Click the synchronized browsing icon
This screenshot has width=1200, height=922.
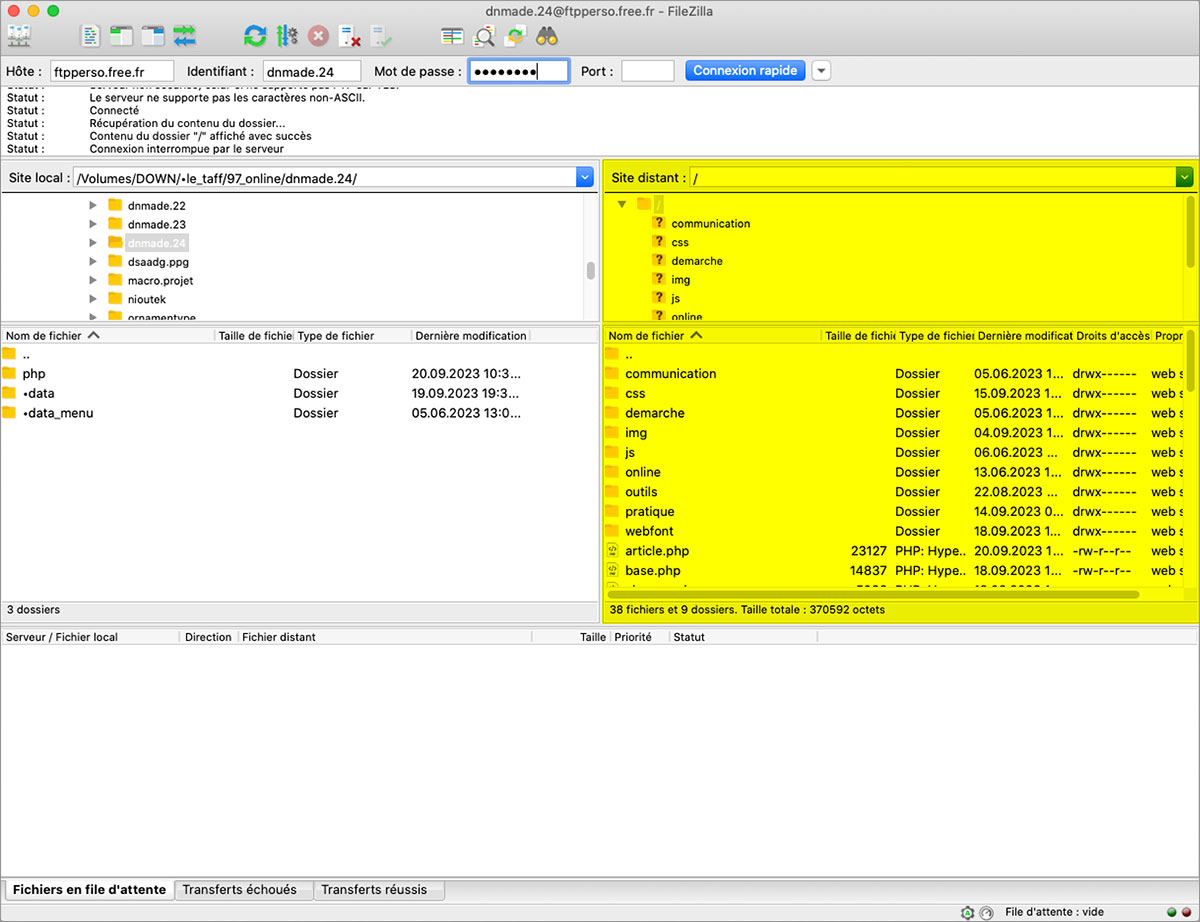click(x=515, y=37)
